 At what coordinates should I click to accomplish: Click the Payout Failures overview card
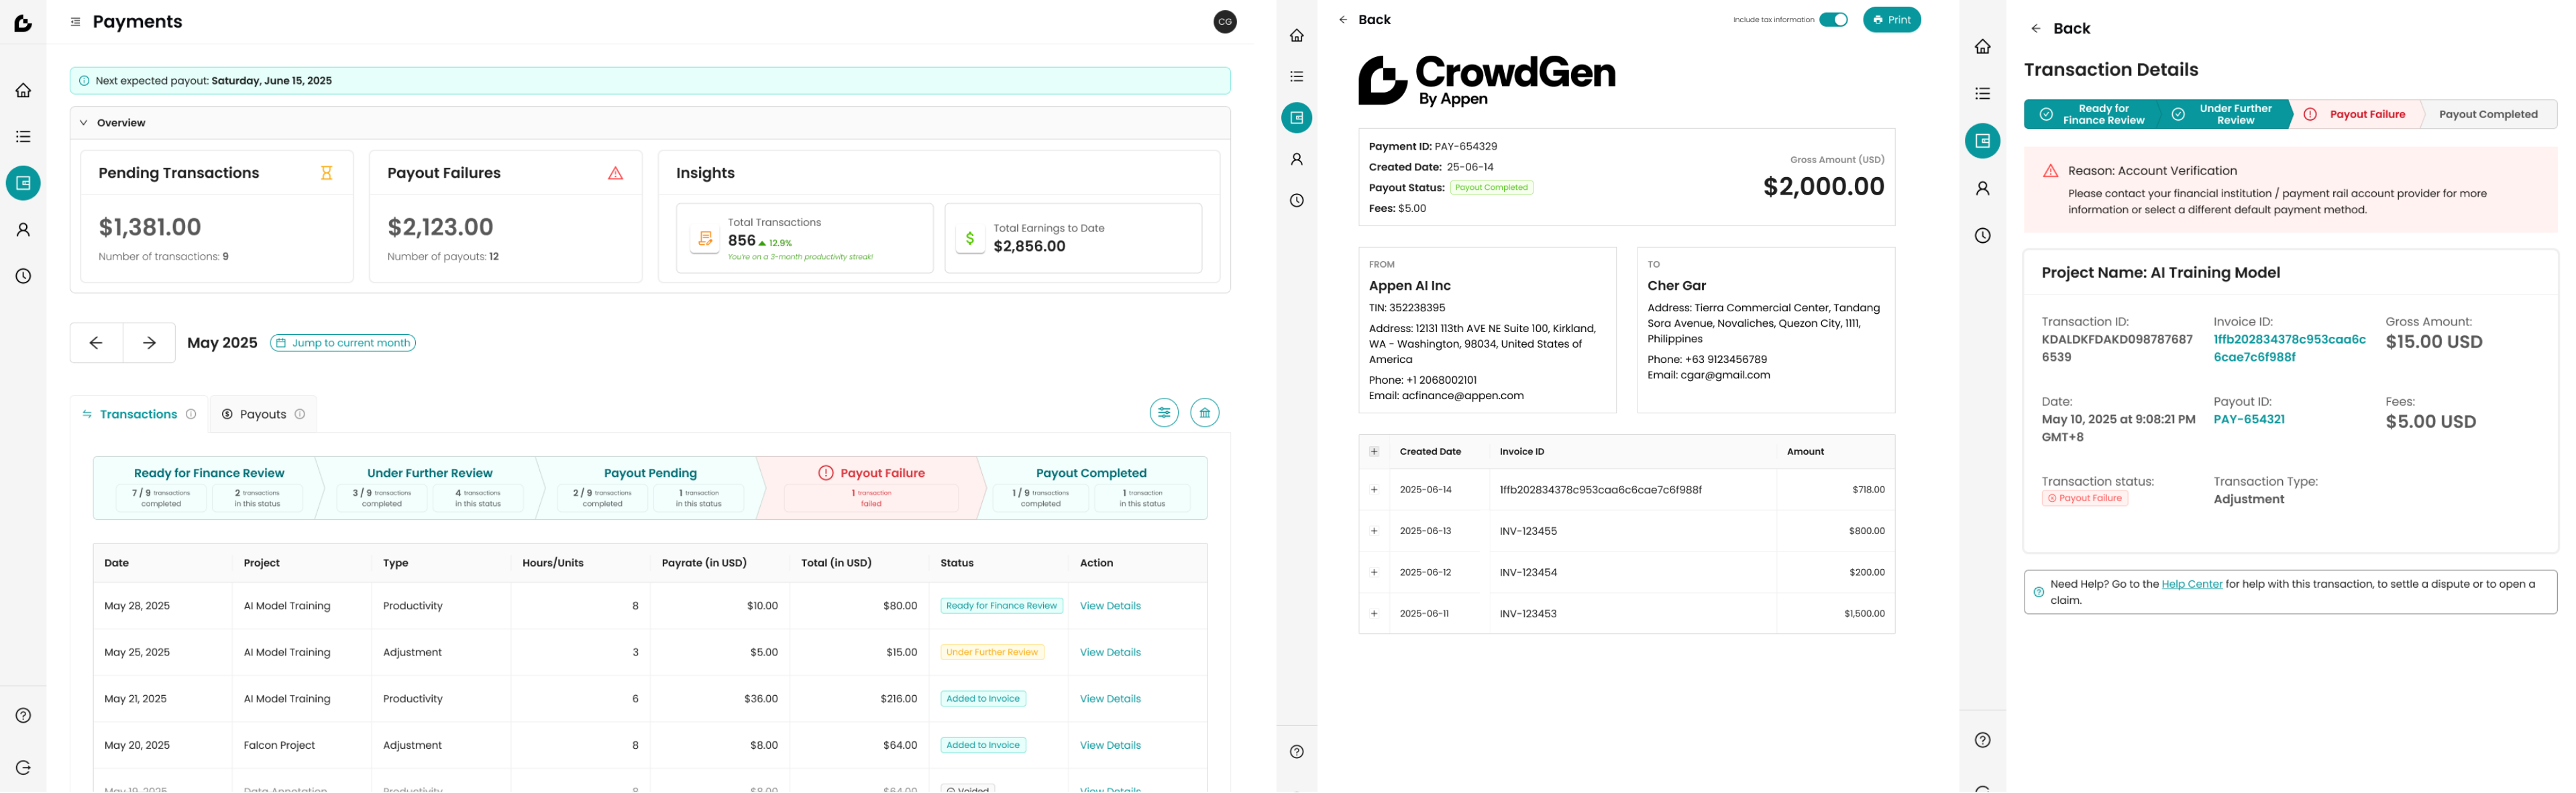(x=505, y=216)
